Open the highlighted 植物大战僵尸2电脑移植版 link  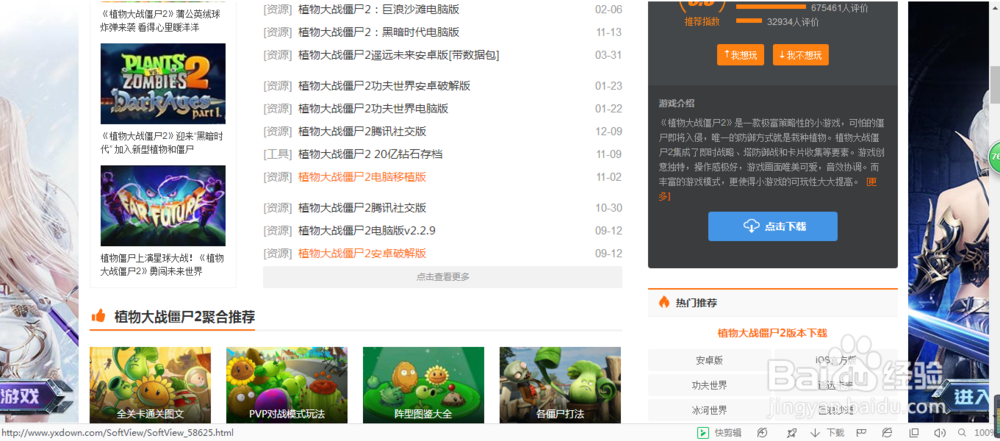click(x=362, y=177)
